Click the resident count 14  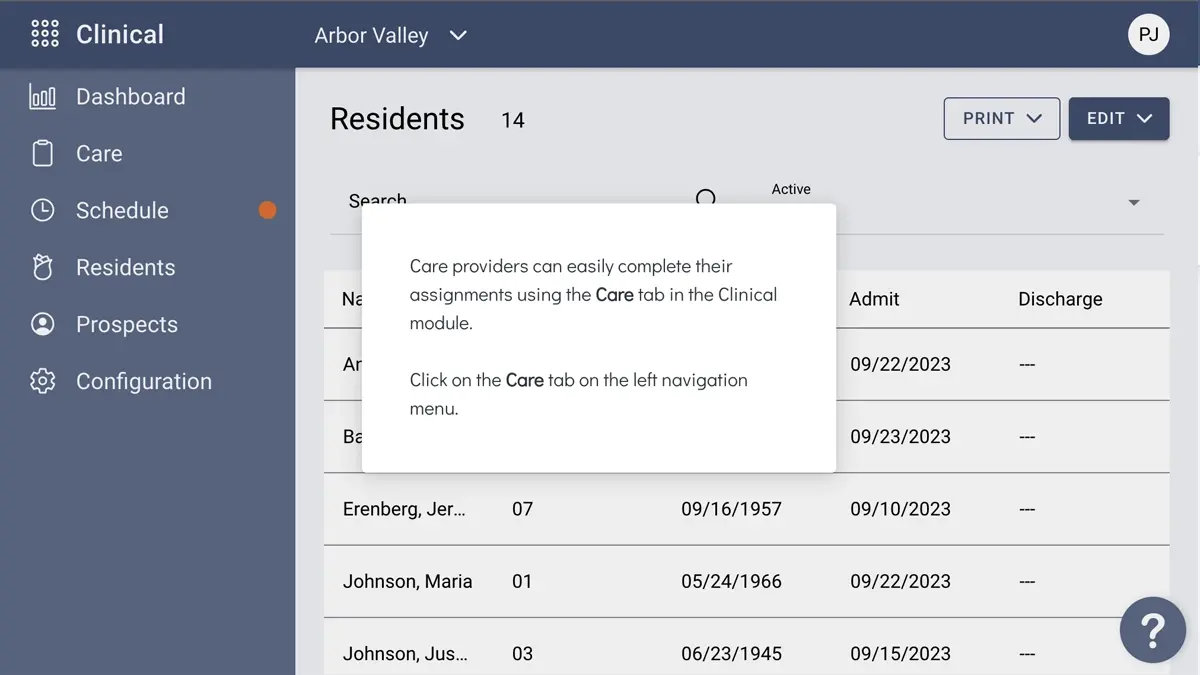[513, 120]
